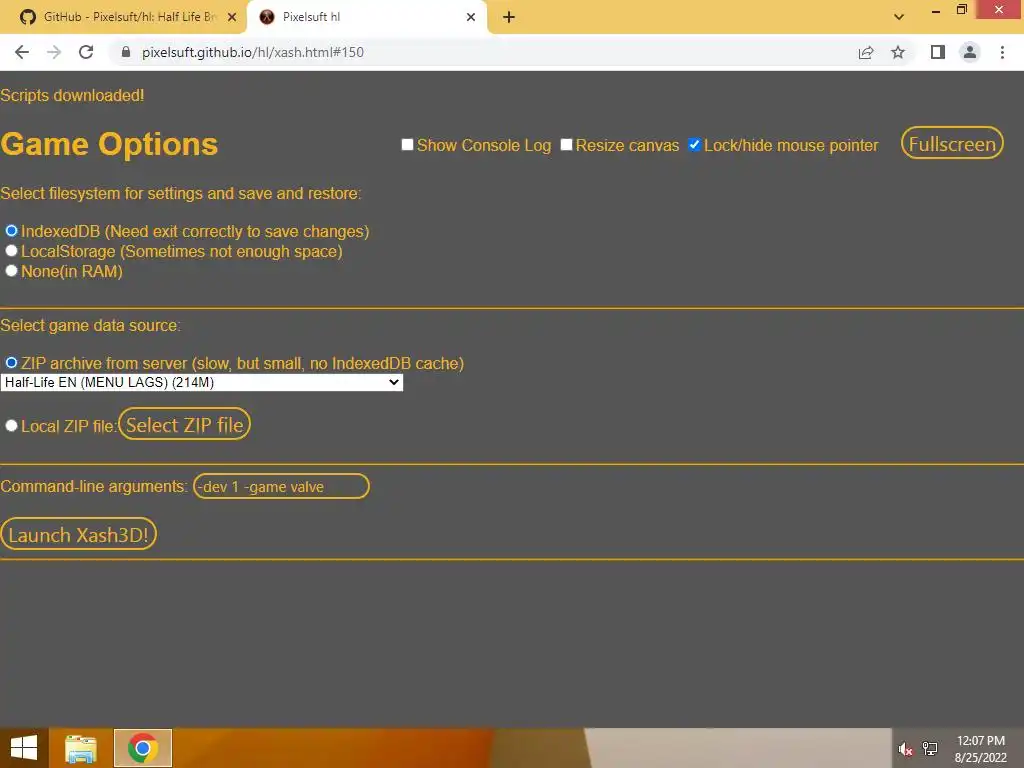Click the address bar URL
Screen dimensions: 1024x768
253,52
